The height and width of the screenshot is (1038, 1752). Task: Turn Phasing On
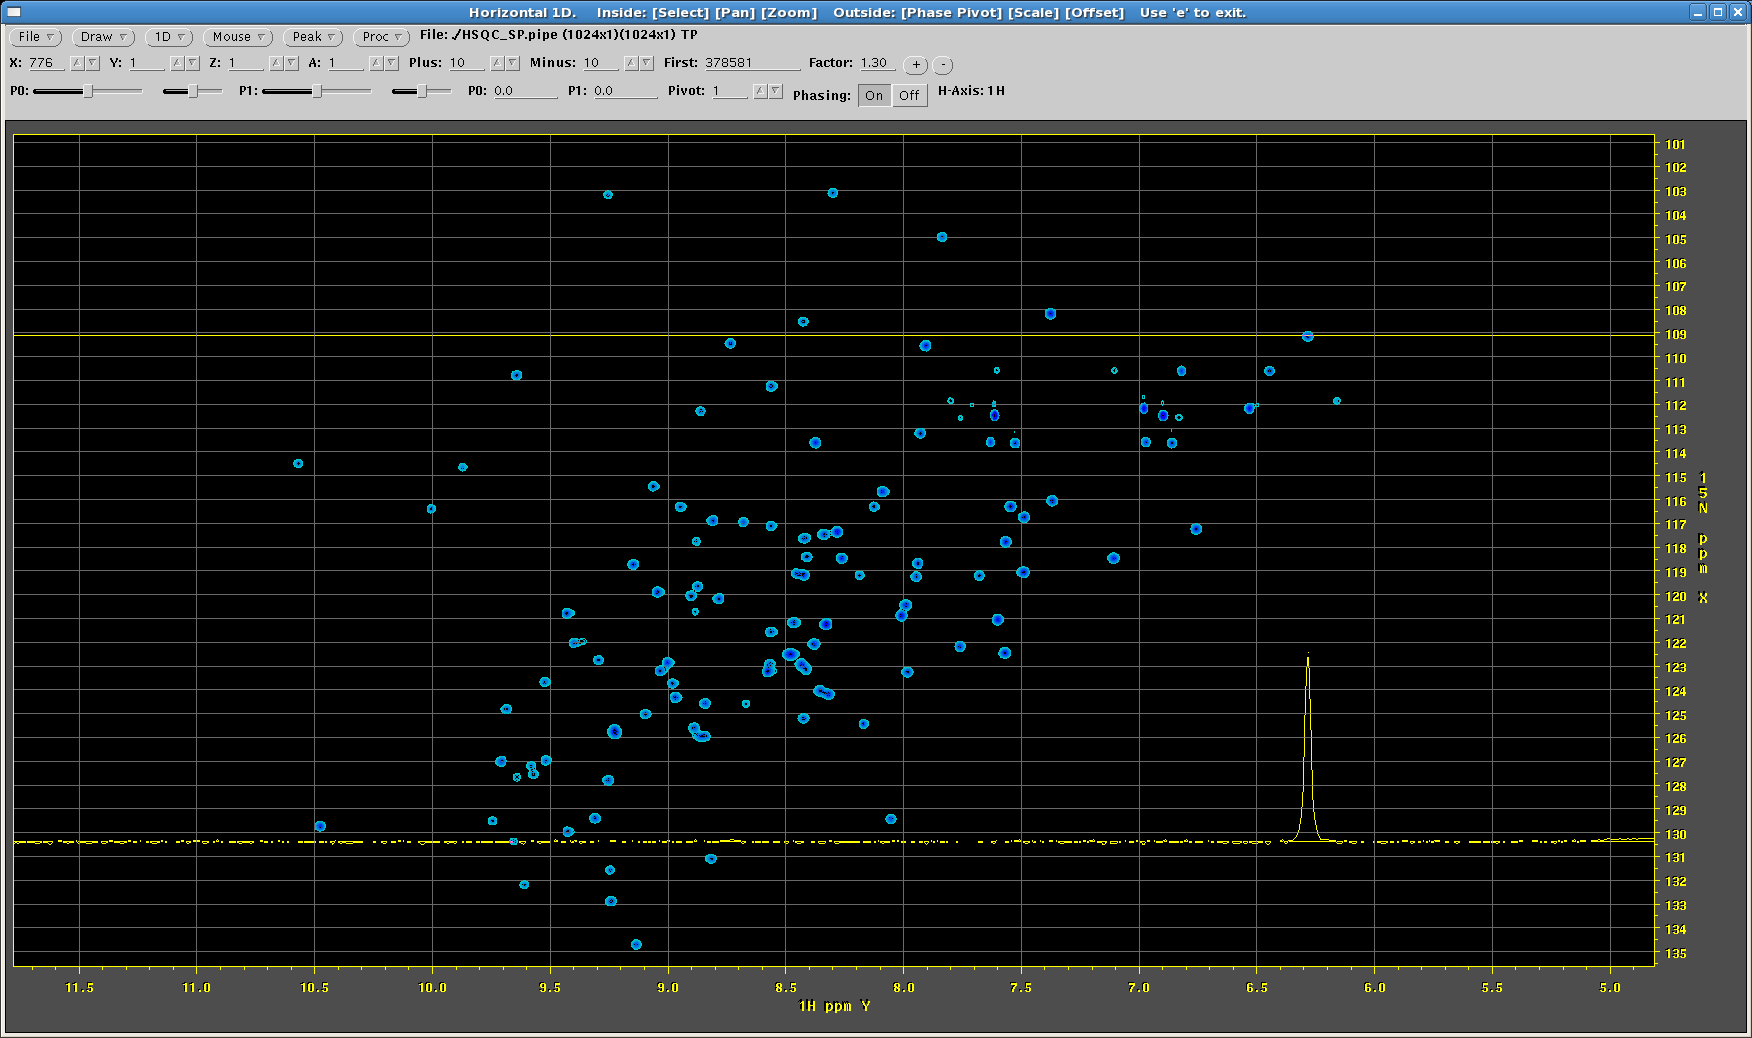pos(874,96)
